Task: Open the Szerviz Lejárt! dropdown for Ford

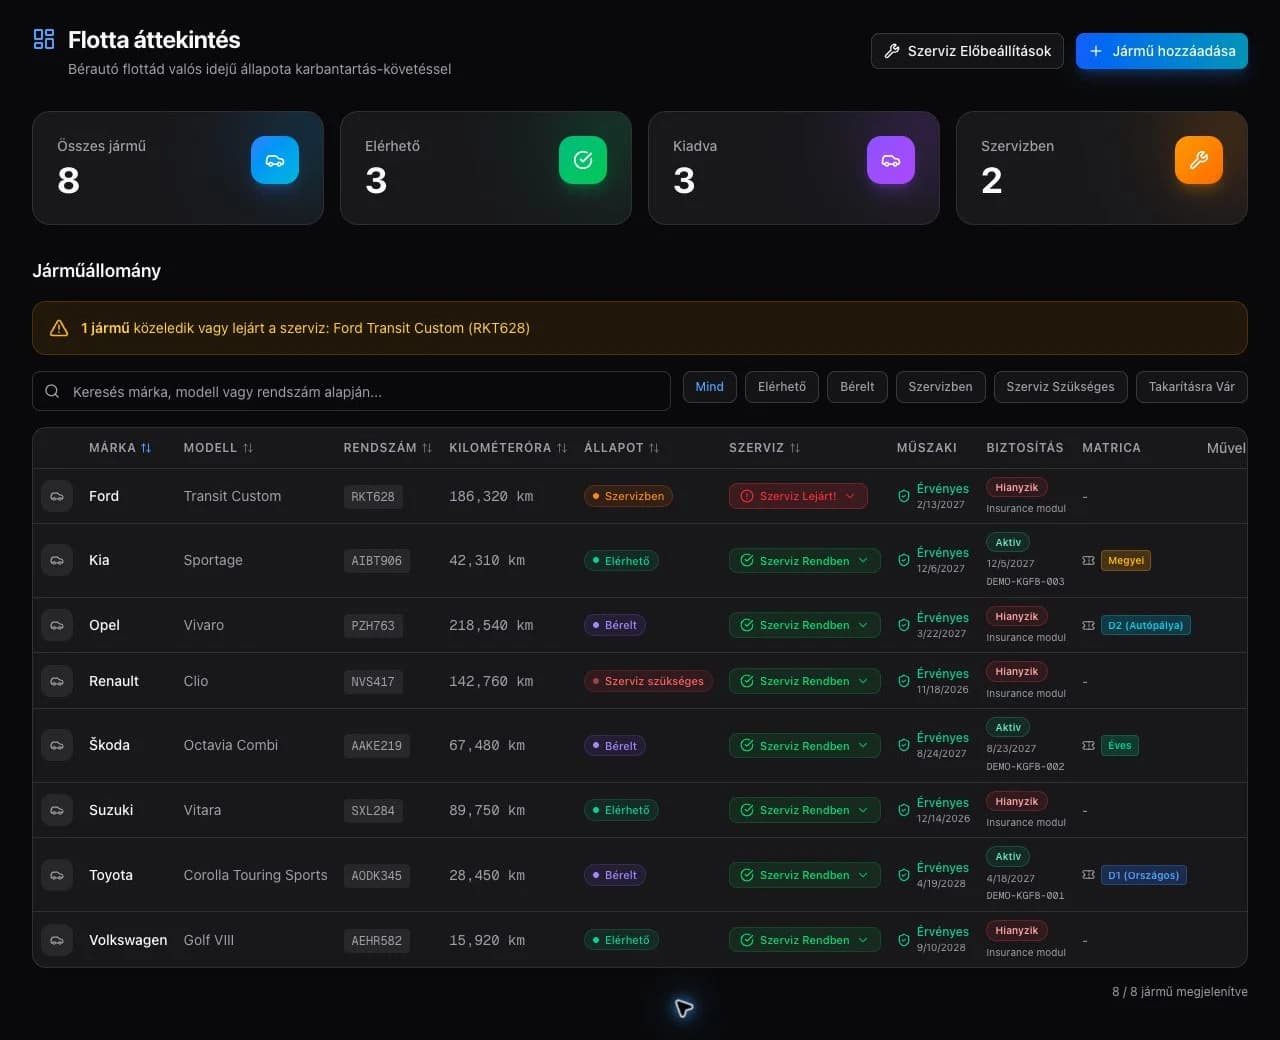Action: 798,496
